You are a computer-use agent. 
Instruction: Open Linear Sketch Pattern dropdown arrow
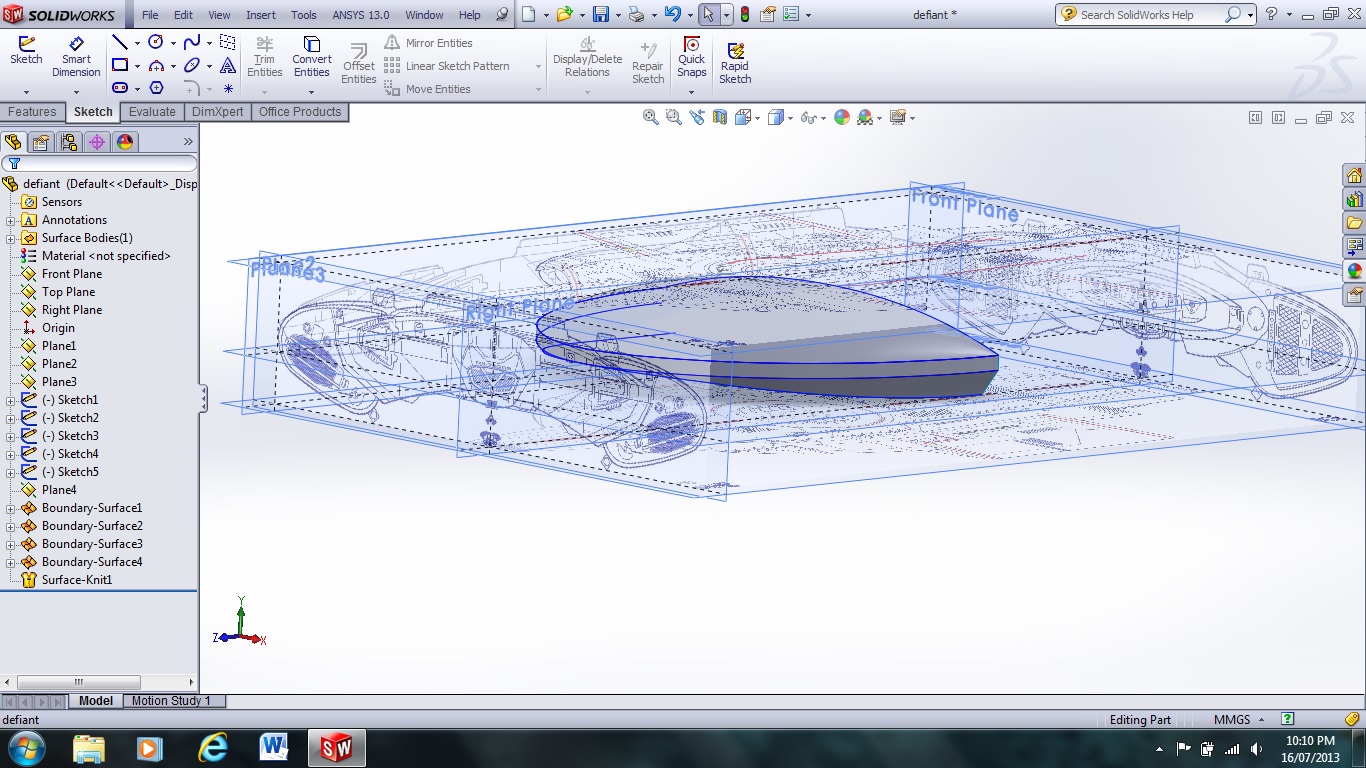(538, 66)
